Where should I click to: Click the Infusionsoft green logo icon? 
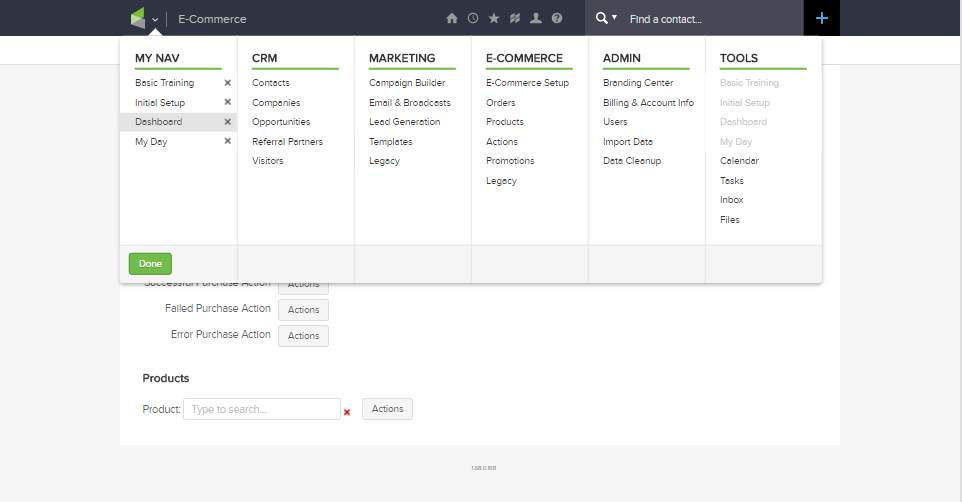pyautogui.click(x=138, y=18)
